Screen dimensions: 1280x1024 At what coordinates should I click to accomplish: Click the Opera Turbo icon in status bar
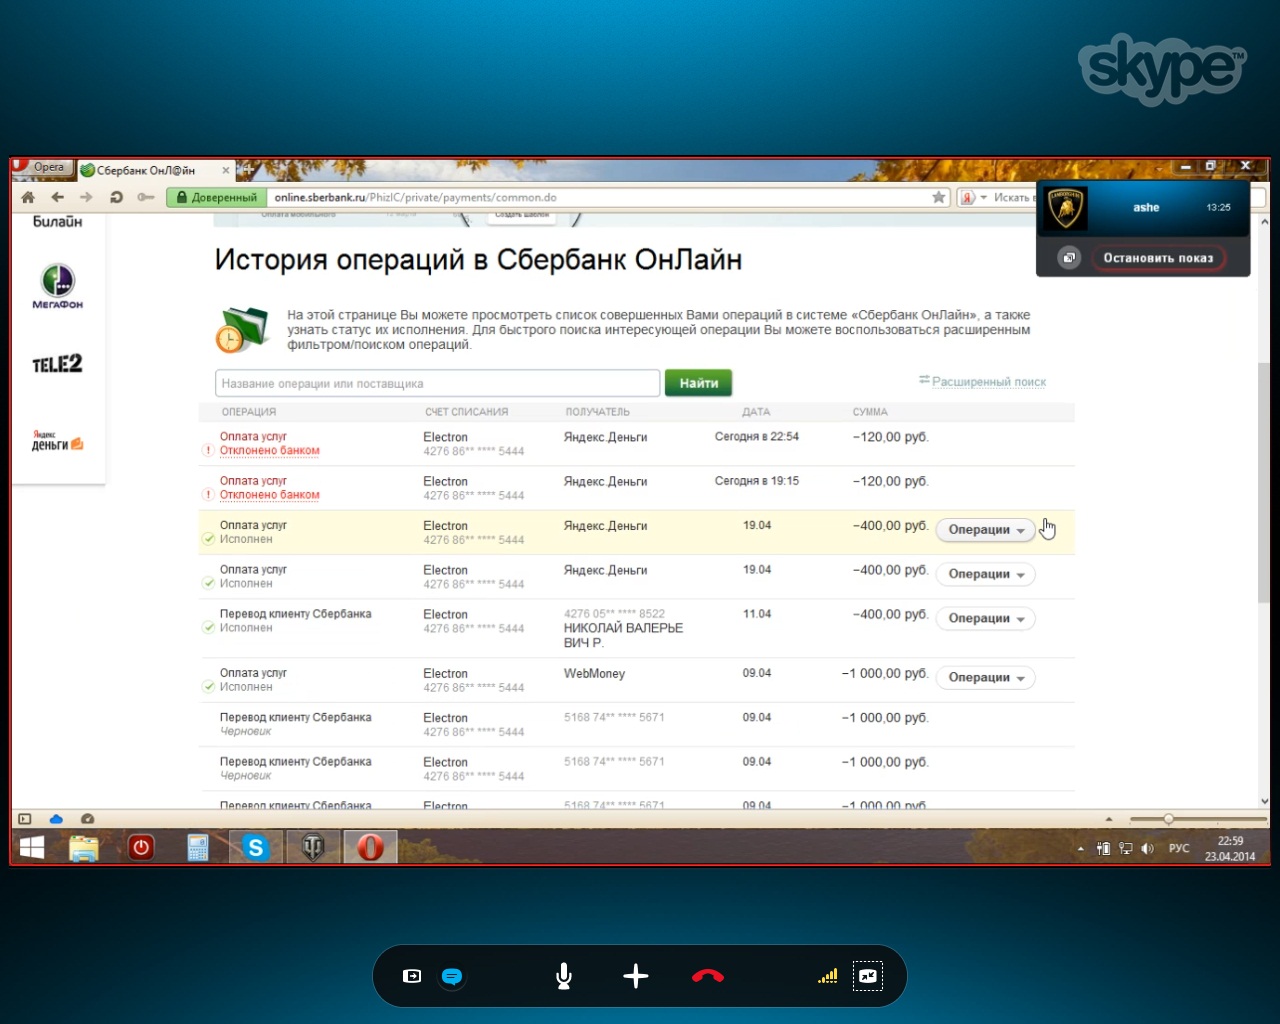87,819
